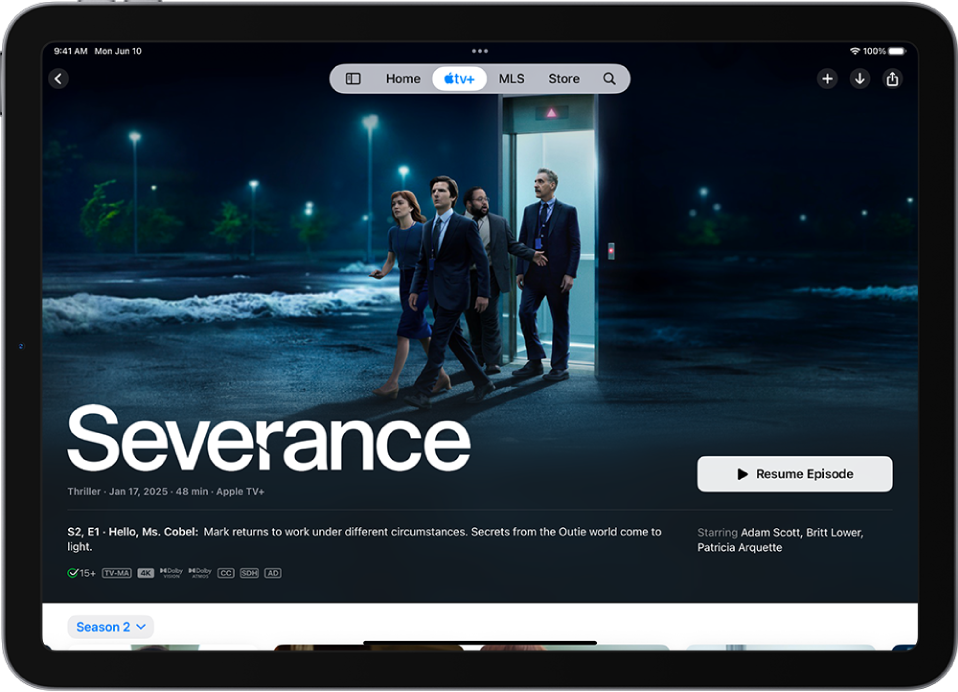Tap the TV-MA rating badge
958x692 pixels.
coord(115,572)
